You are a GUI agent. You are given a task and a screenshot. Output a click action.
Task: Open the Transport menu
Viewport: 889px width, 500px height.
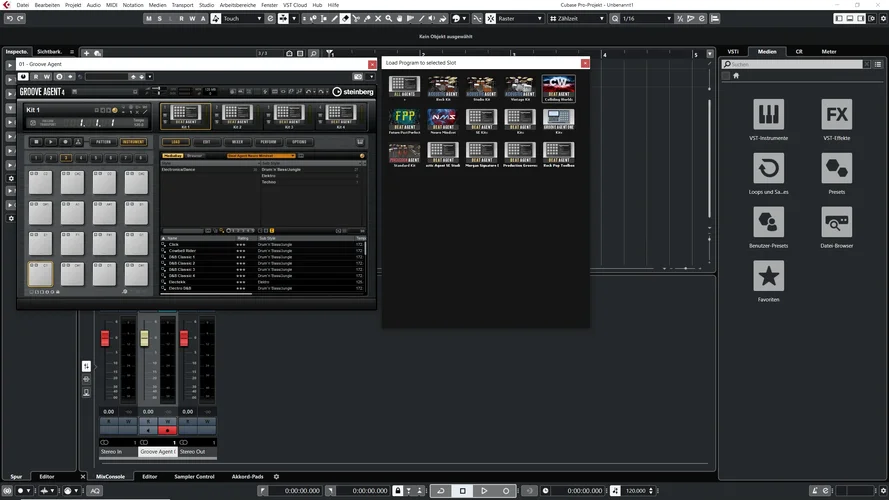182,5
